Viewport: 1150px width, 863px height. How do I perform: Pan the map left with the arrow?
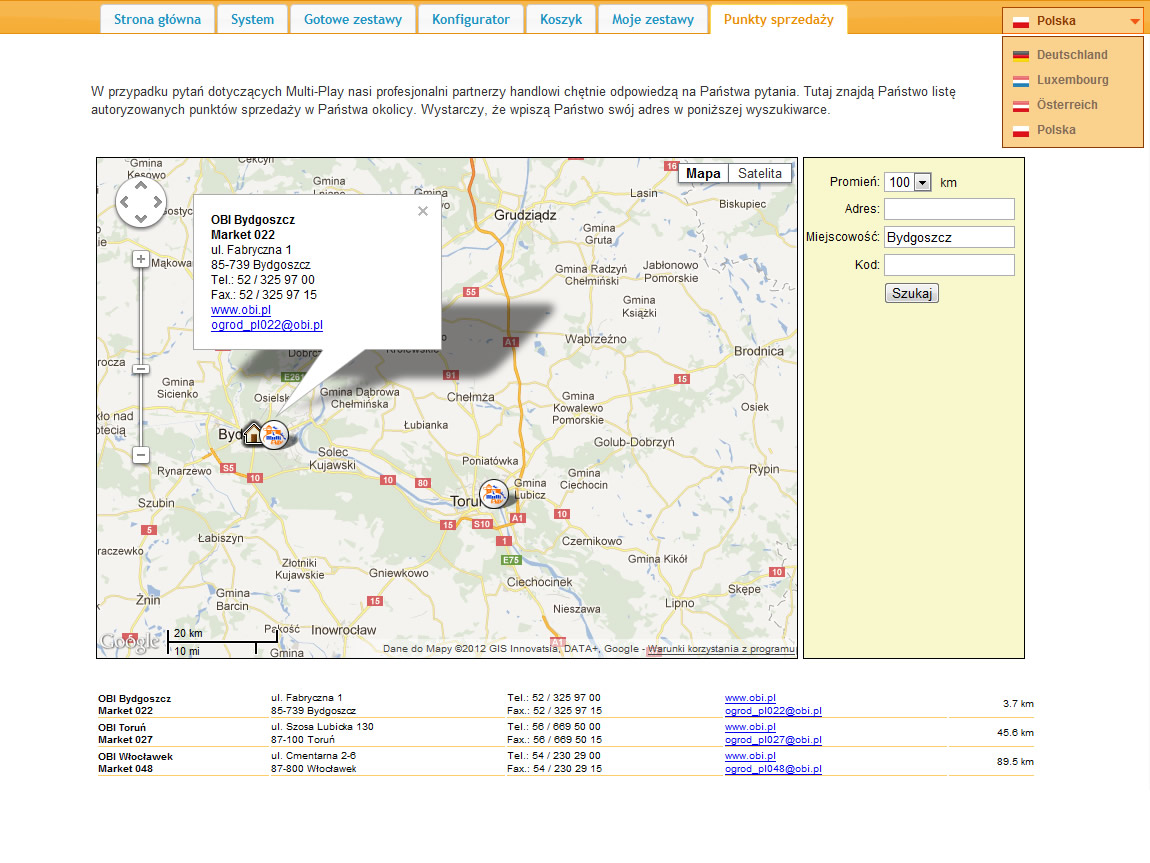click(x=125, y=202)
